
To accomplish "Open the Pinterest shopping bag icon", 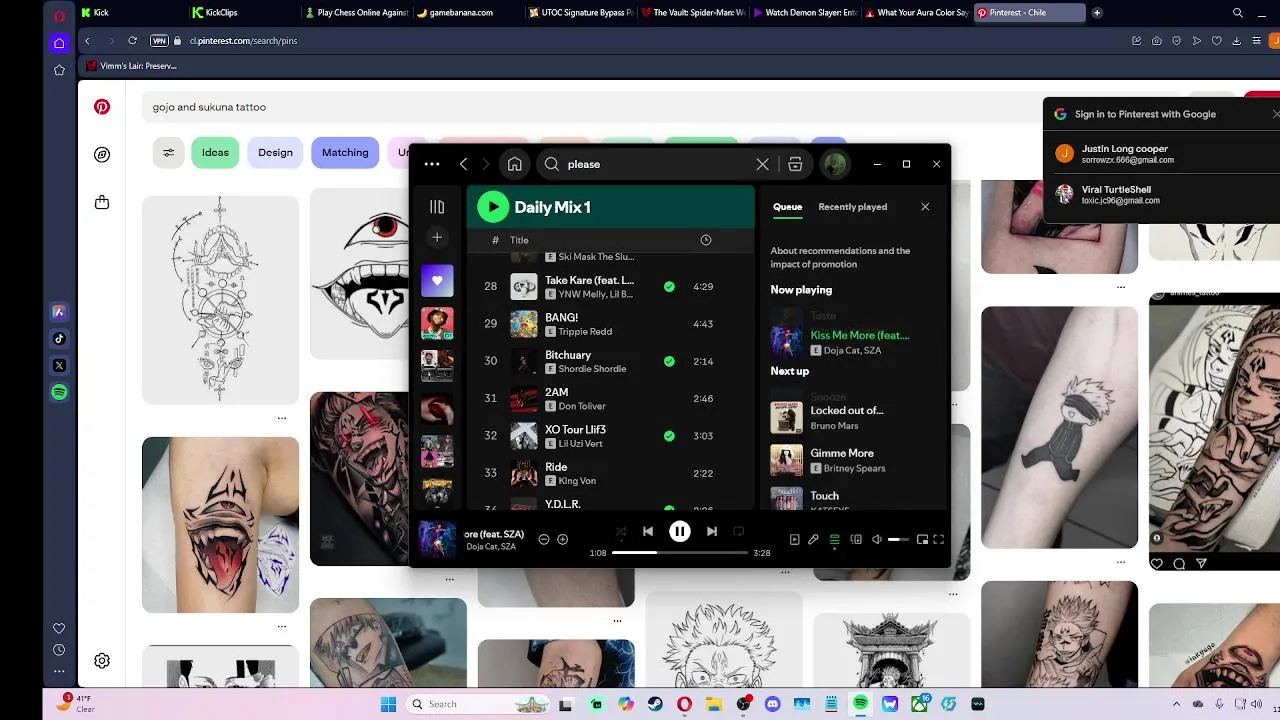I will tap(102, 202).
